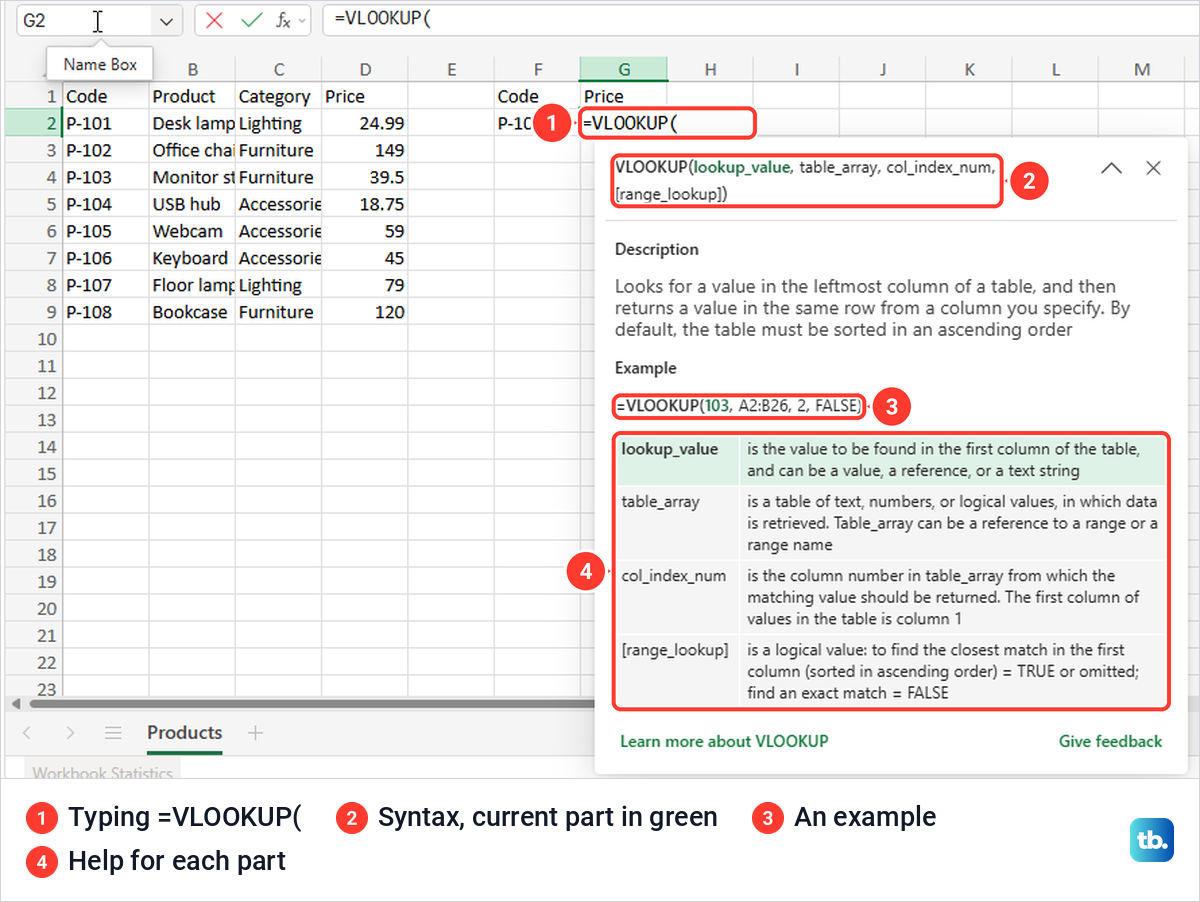Screen dimensions: 1200x902
Task: Click cell with price 120
Action: 365,312
